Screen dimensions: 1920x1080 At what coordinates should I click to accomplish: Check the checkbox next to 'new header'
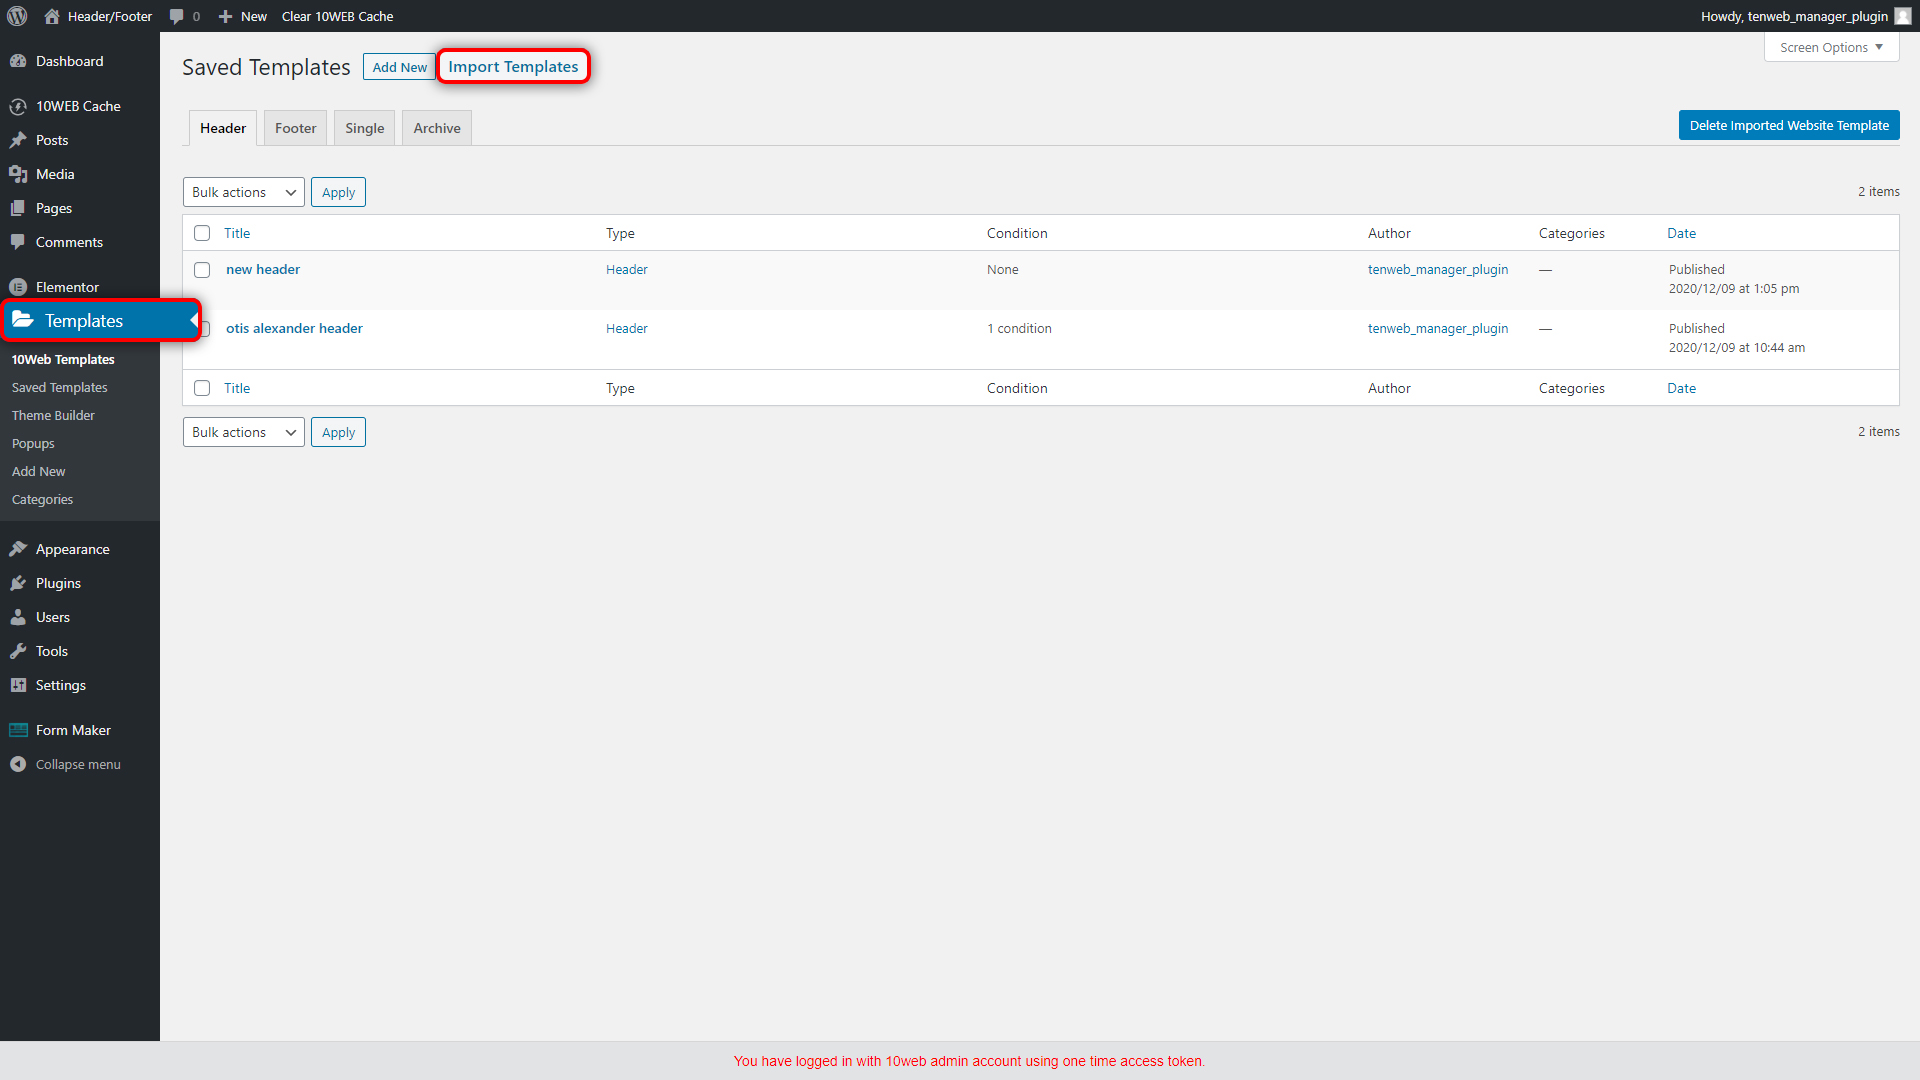pyautogui.click(x=201, y=269)
